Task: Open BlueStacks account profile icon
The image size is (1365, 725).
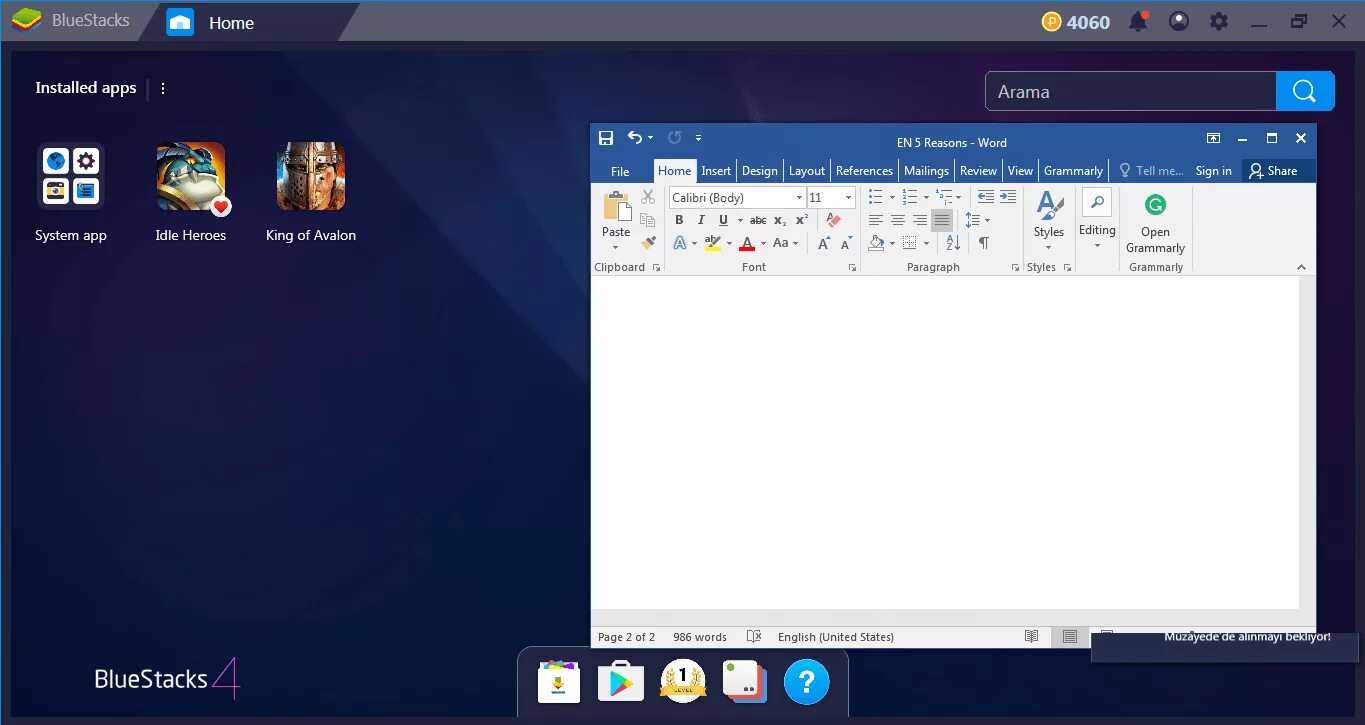Action: pos(1179,21)
